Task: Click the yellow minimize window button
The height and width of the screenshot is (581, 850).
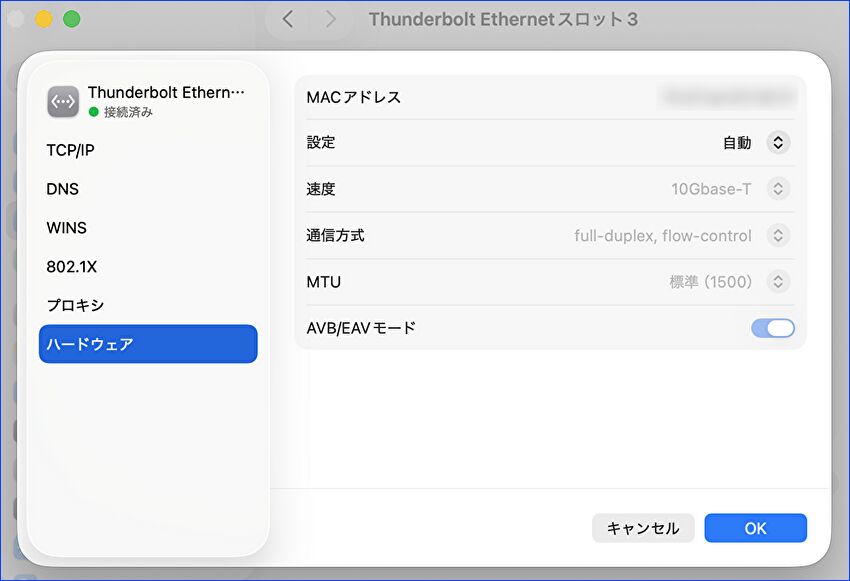Action: click(x=43, y=19)
